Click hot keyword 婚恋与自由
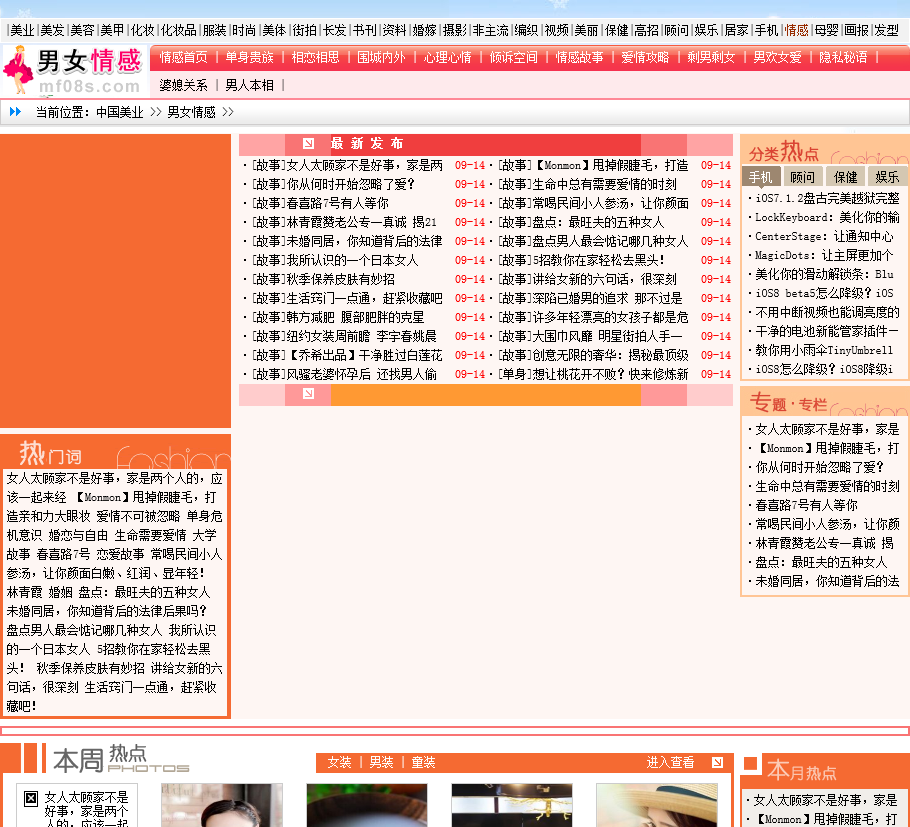Screen dimensions: 910x827 tap(78, 535)
